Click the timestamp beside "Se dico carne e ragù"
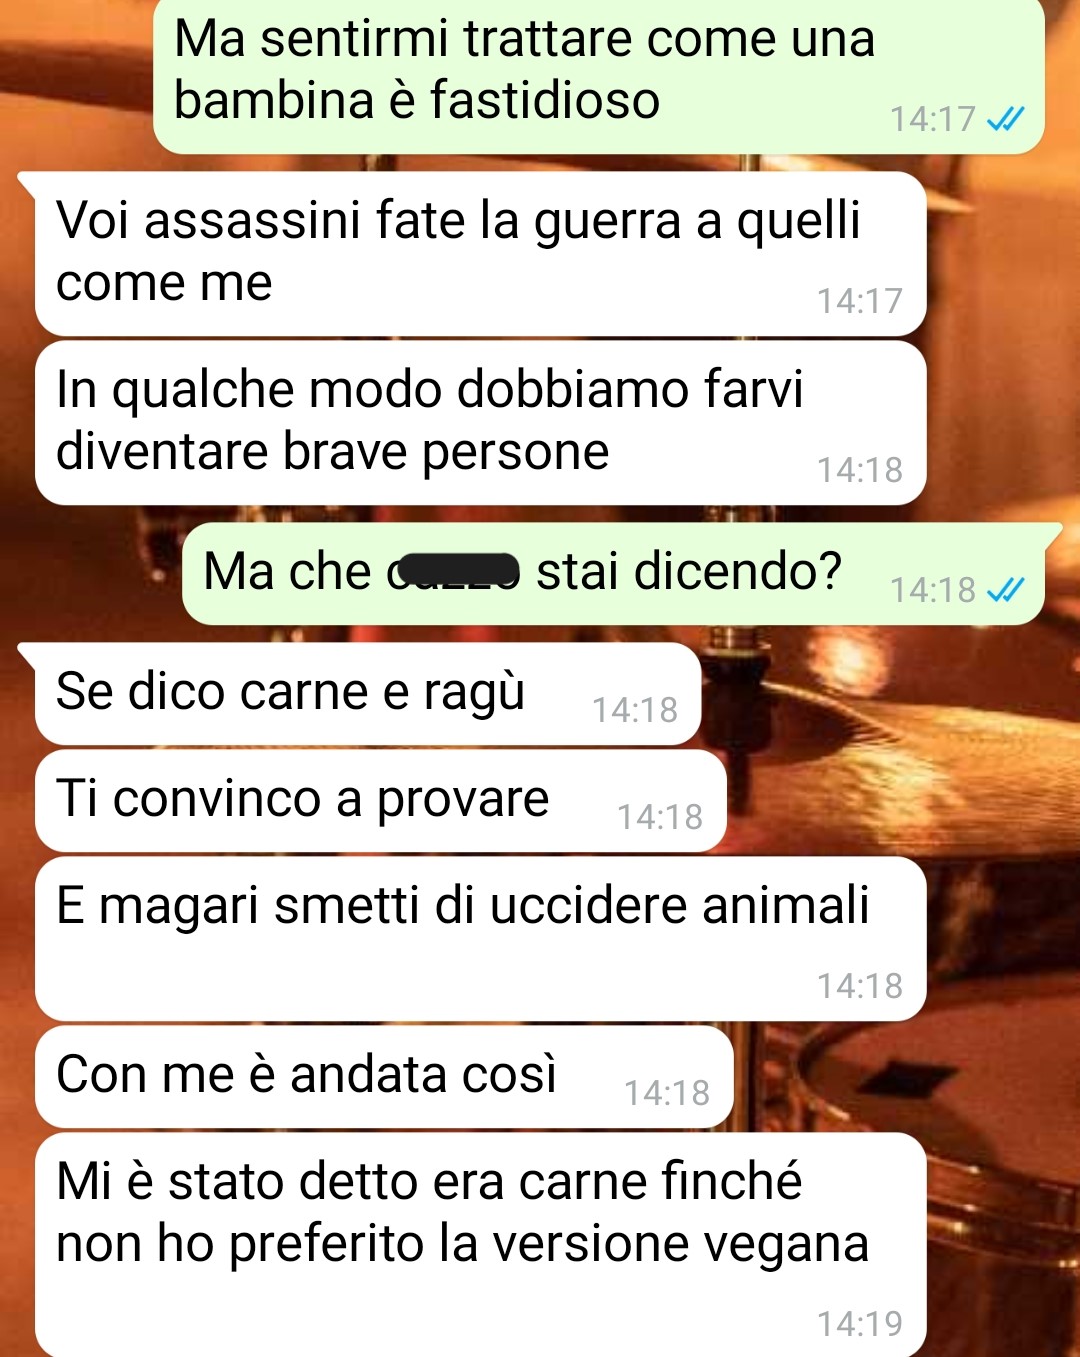This screenshot has height=1357, width=1080. [x=635, y=710]
